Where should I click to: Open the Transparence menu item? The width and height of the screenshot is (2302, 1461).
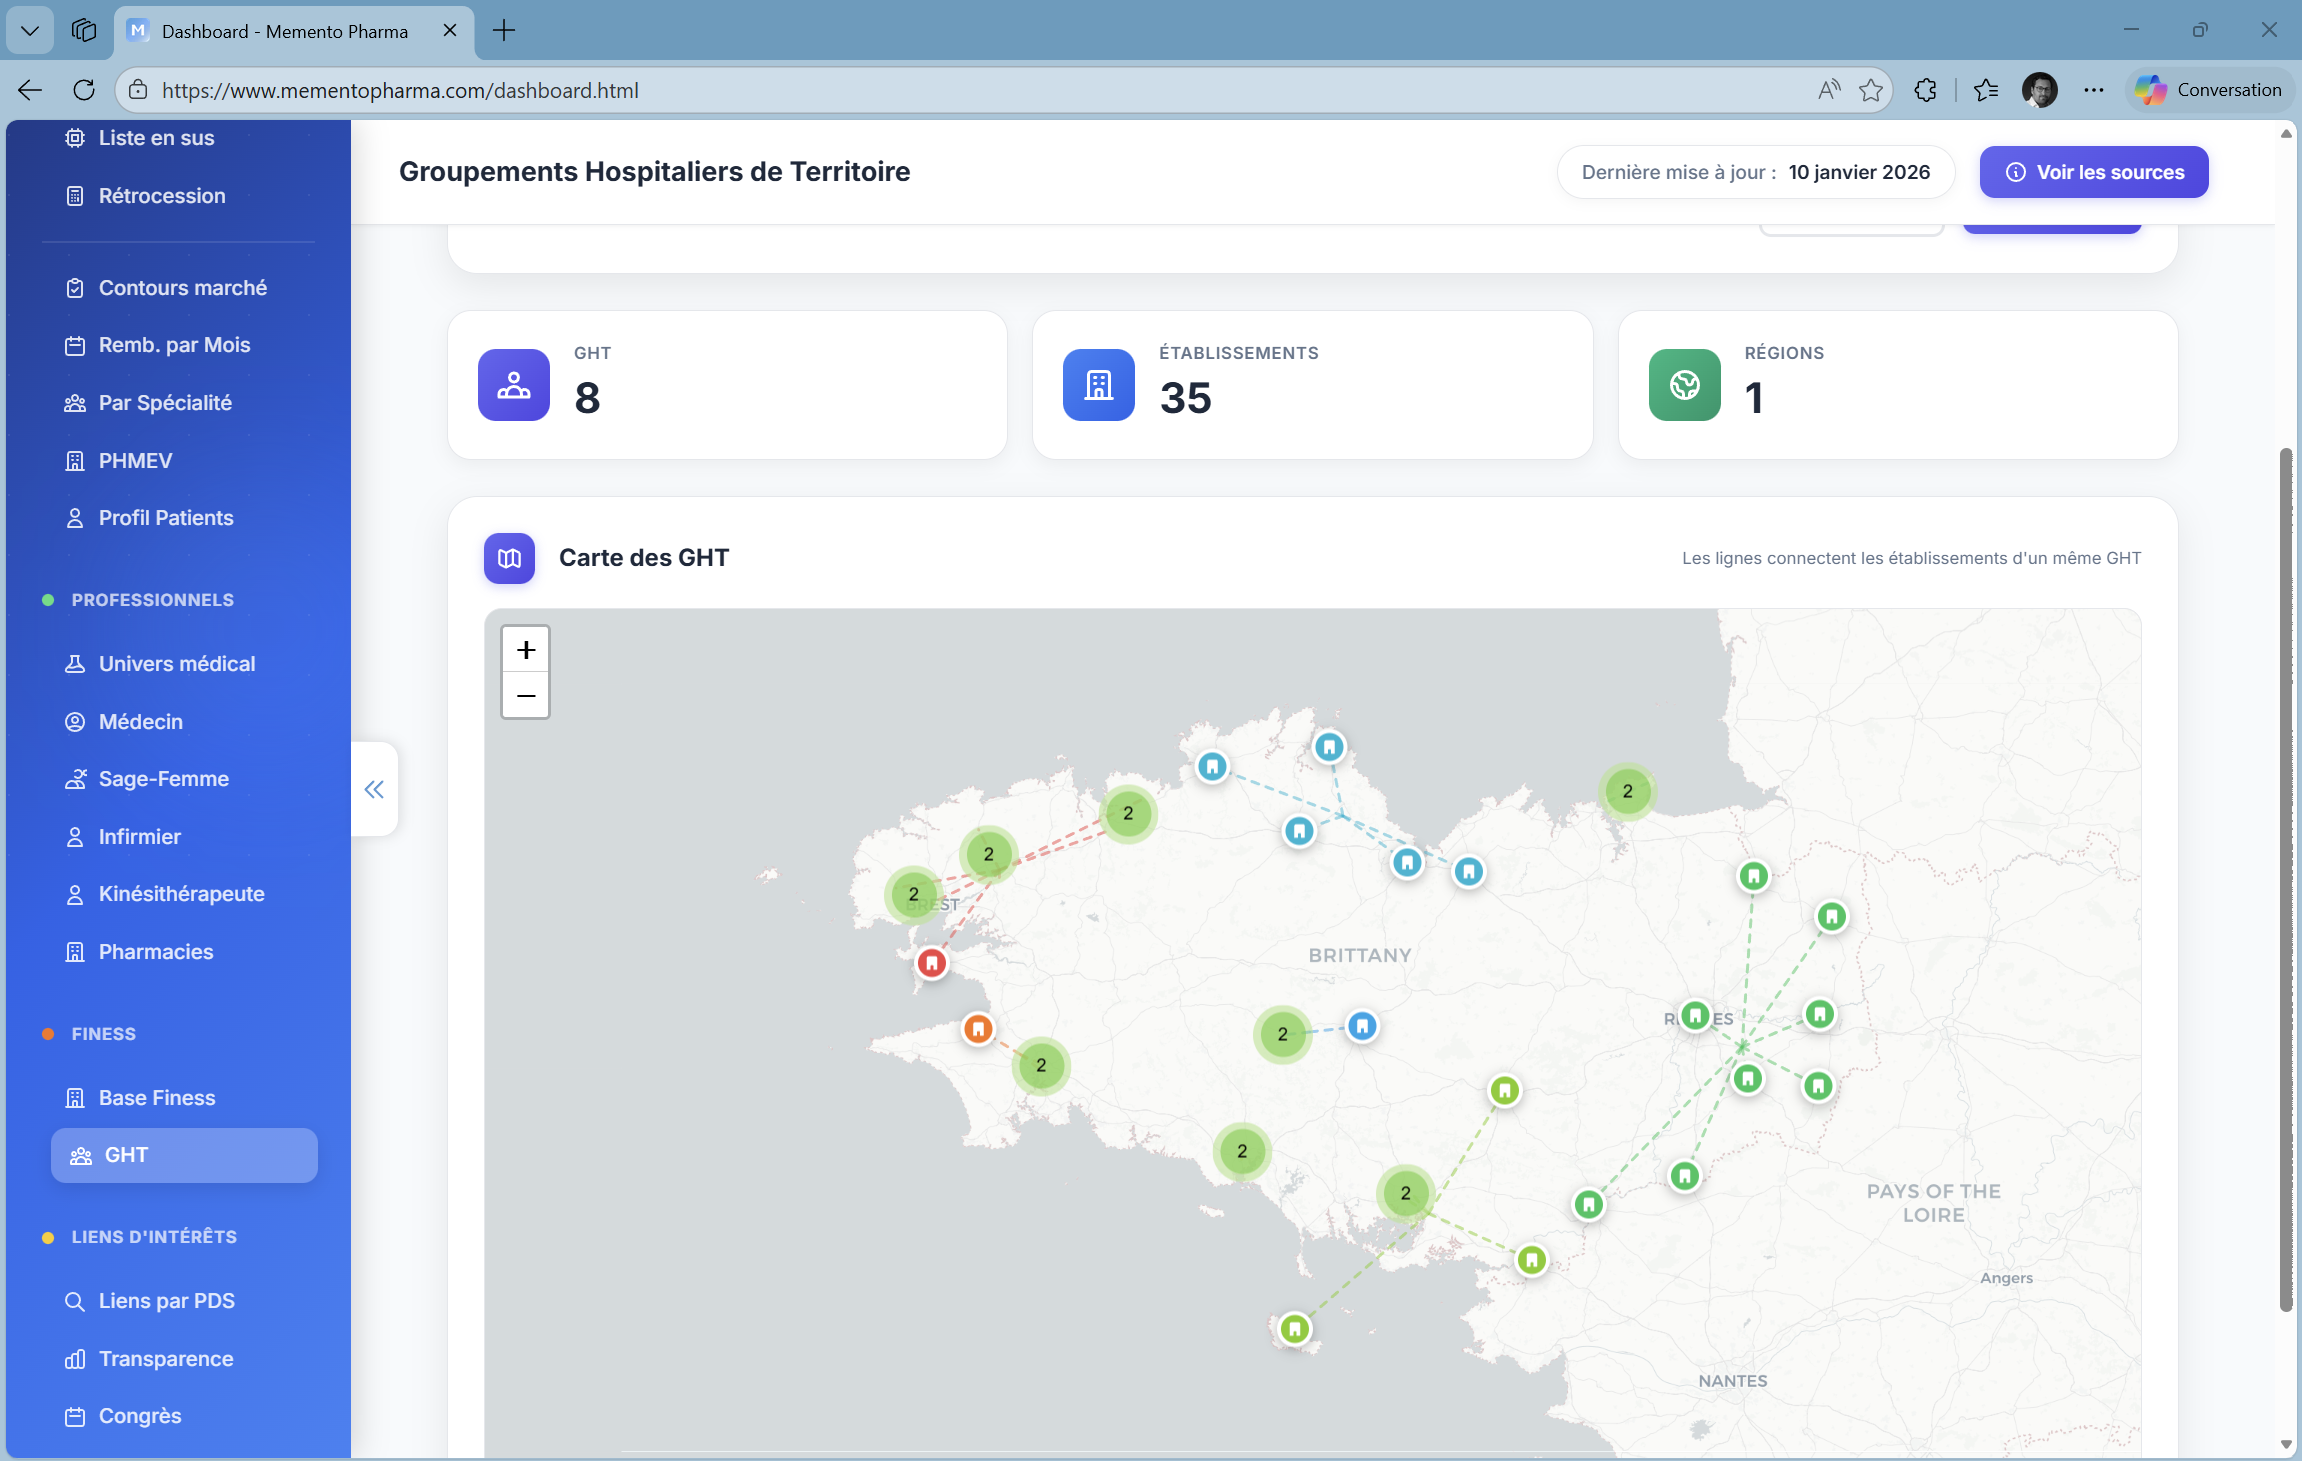tap(165, 1358)
